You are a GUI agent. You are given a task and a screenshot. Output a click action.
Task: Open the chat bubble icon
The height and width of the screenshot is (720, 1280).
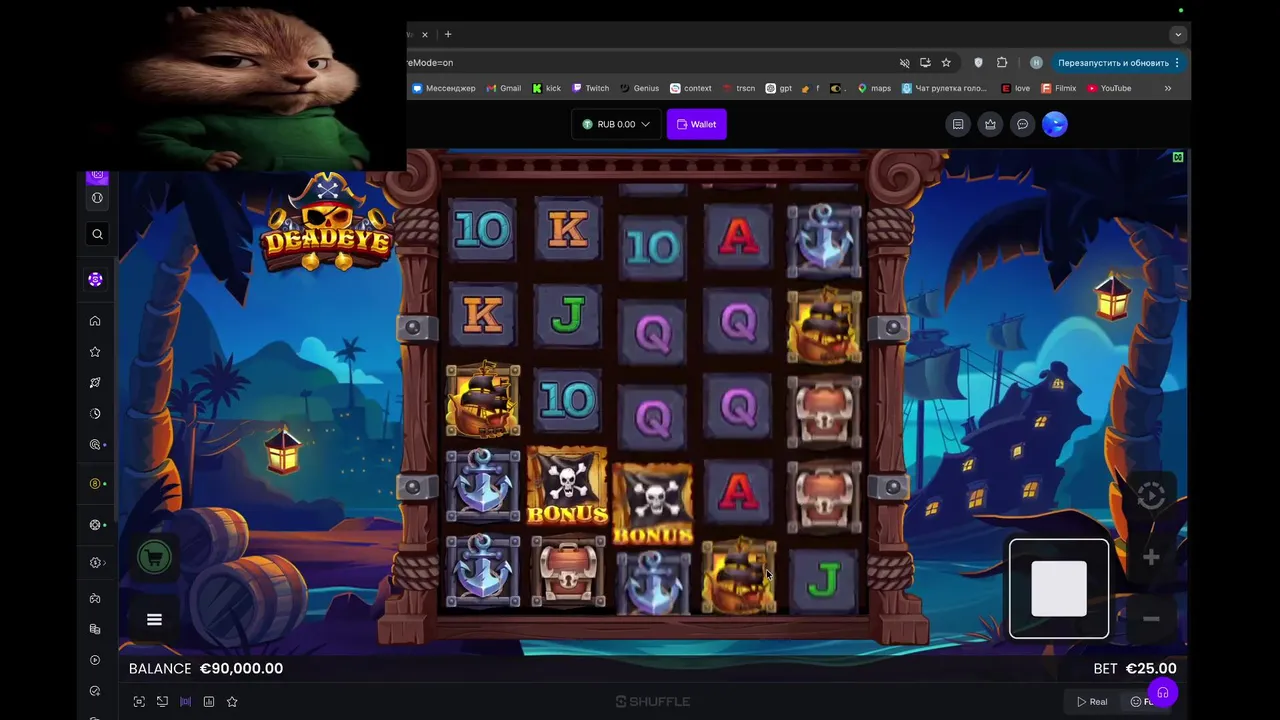(x=1022, y=124)
